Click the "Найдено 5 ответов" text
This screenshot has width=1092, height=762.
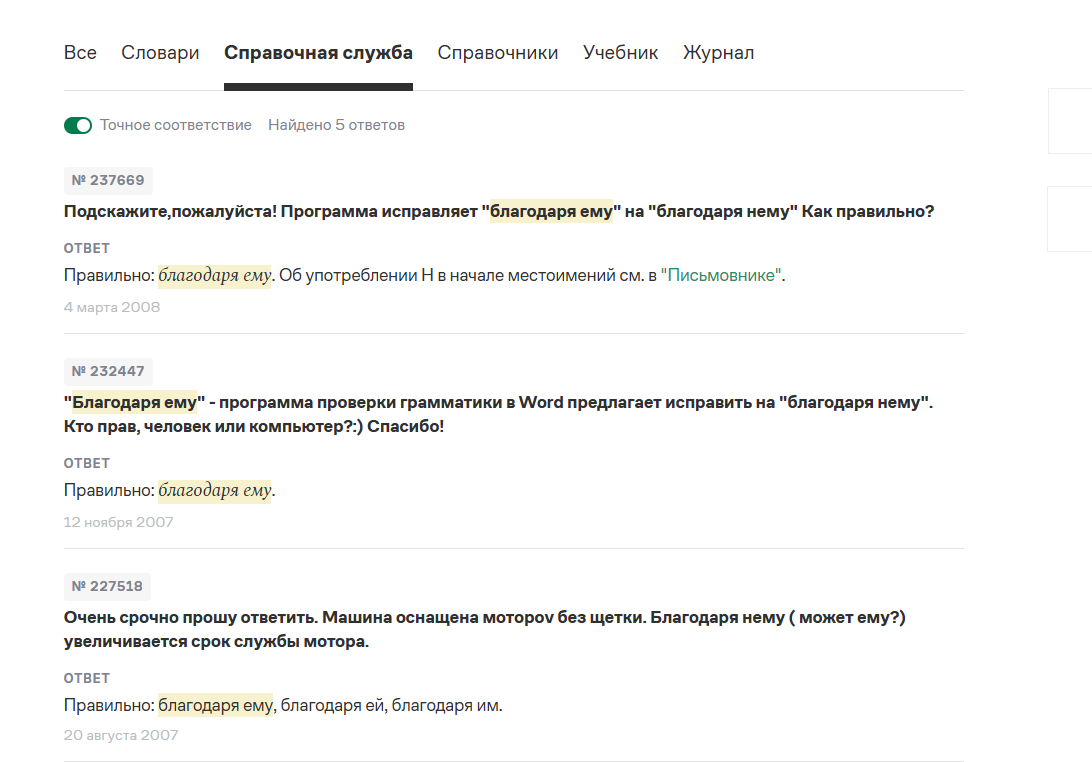tap(336, 125)
